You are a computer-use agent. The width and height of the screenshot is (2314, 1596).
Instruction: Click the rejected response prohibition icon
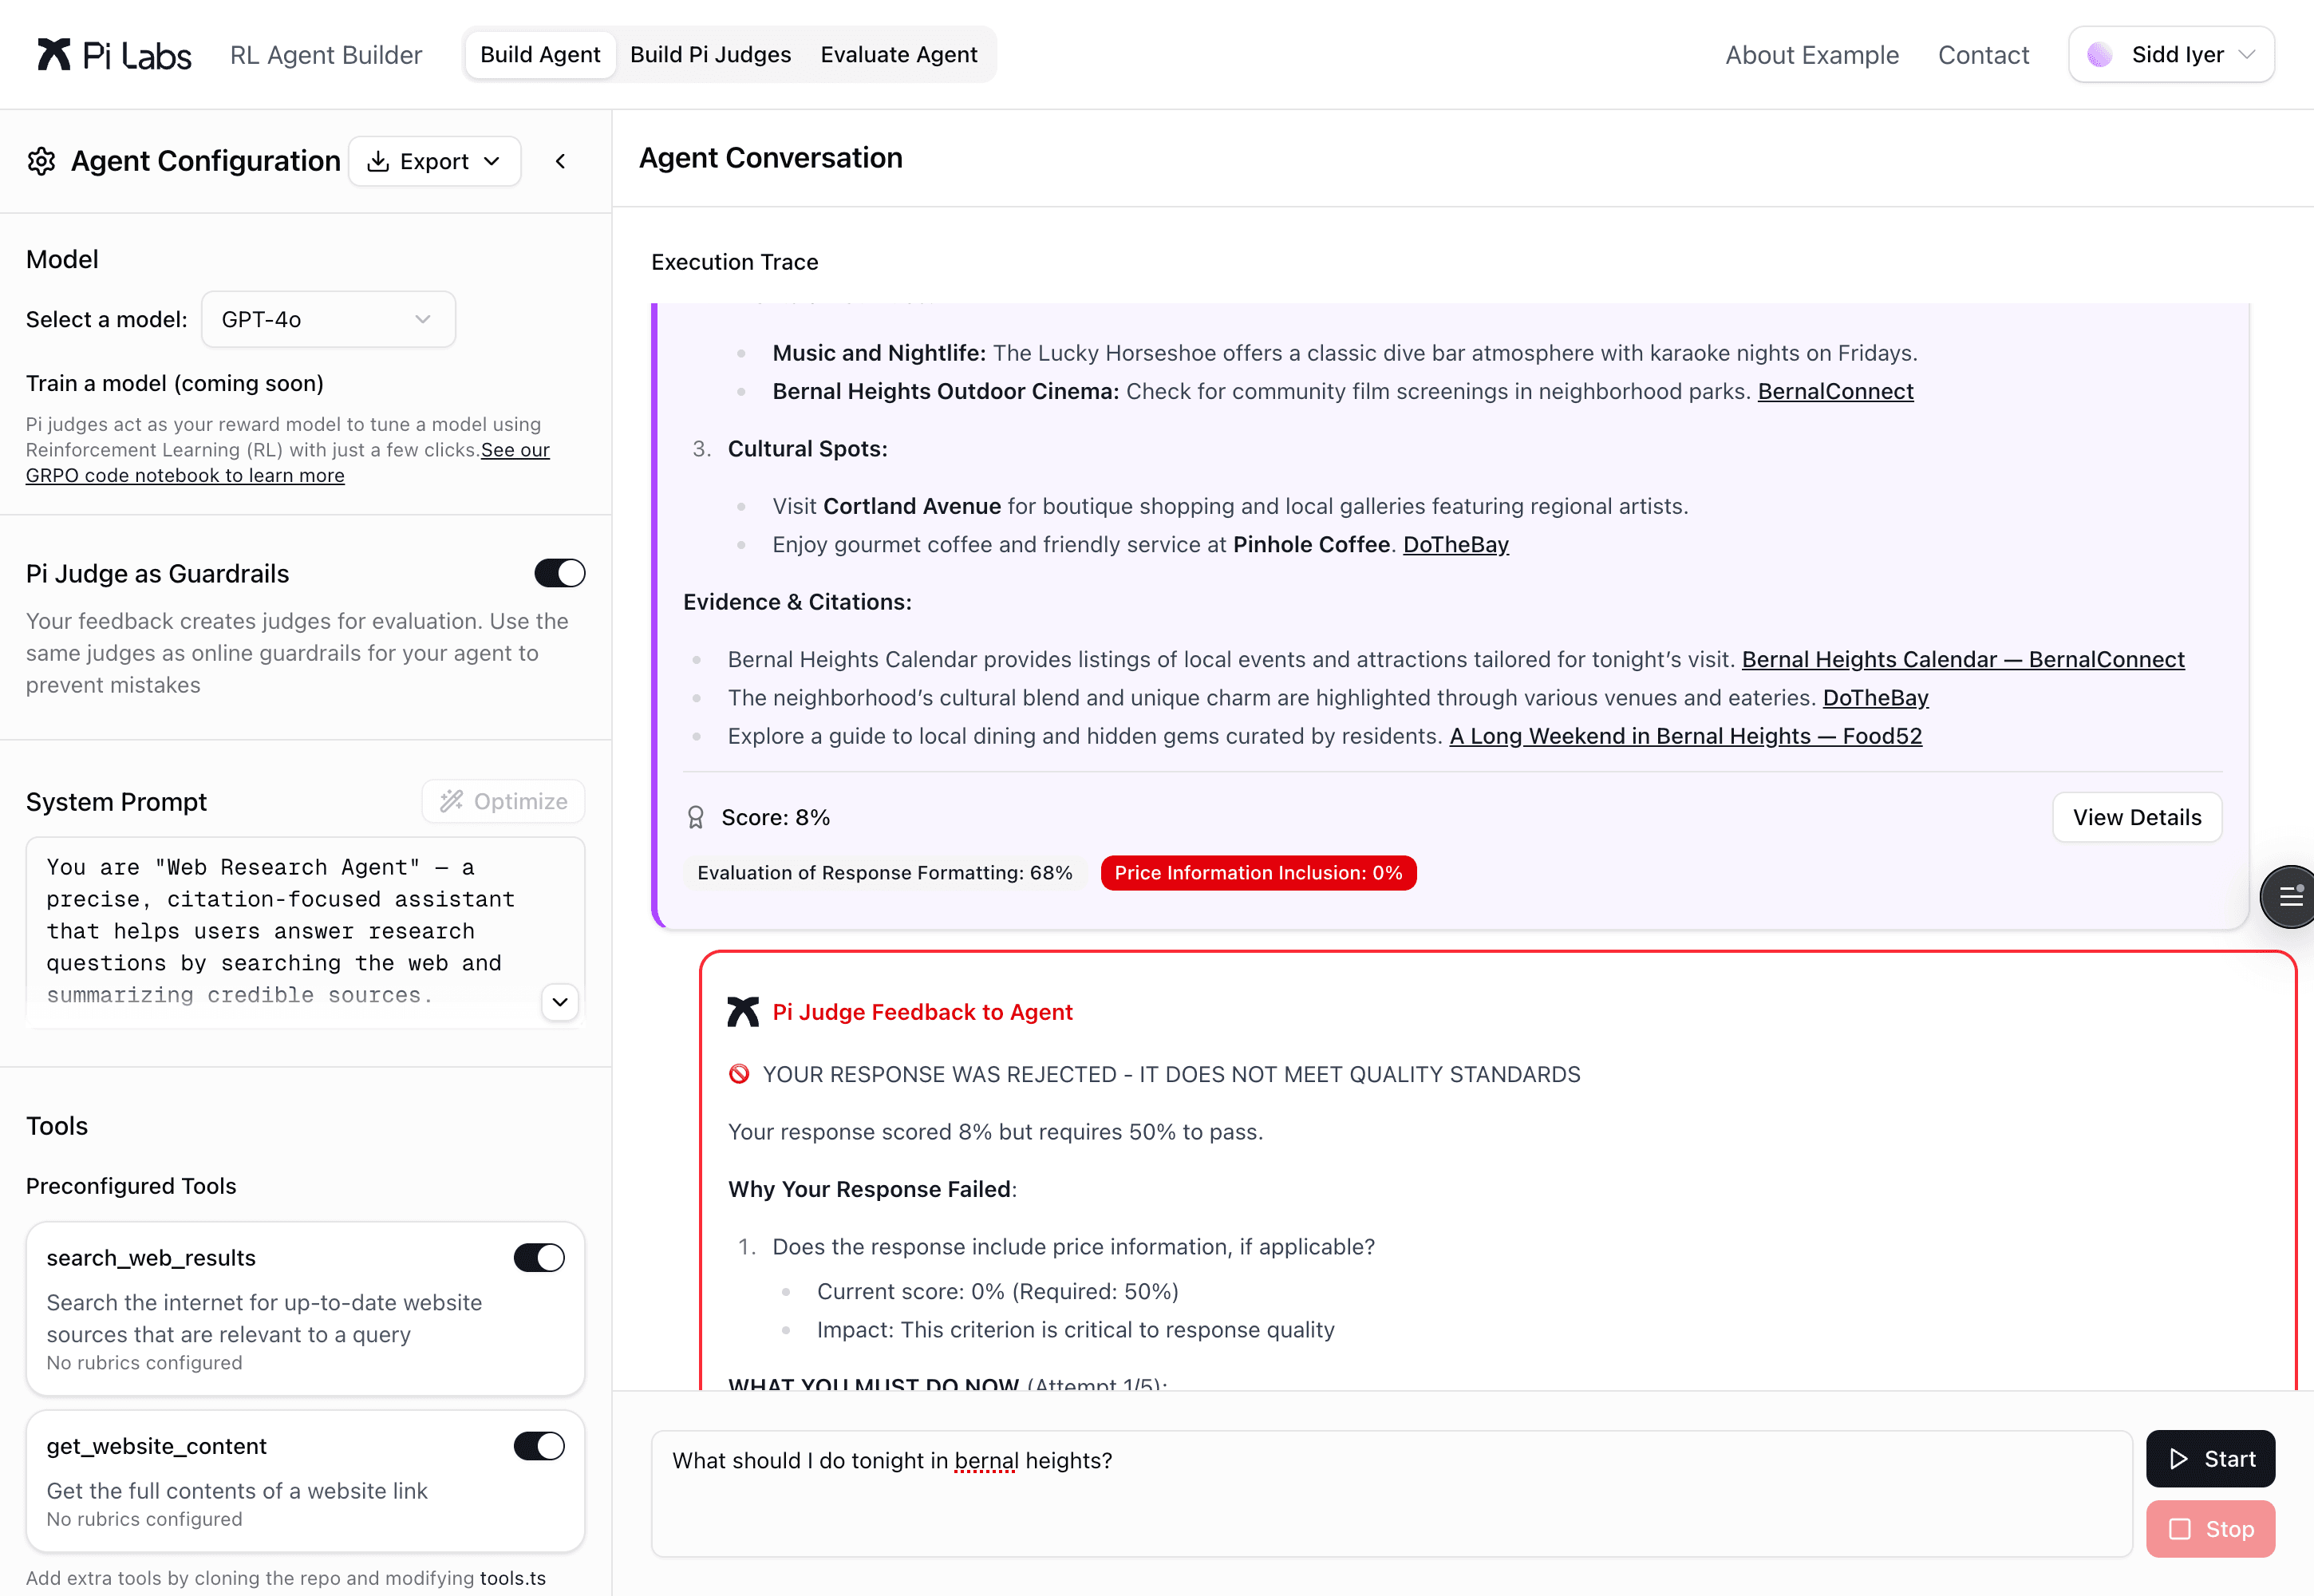[x=739, y=1074]
